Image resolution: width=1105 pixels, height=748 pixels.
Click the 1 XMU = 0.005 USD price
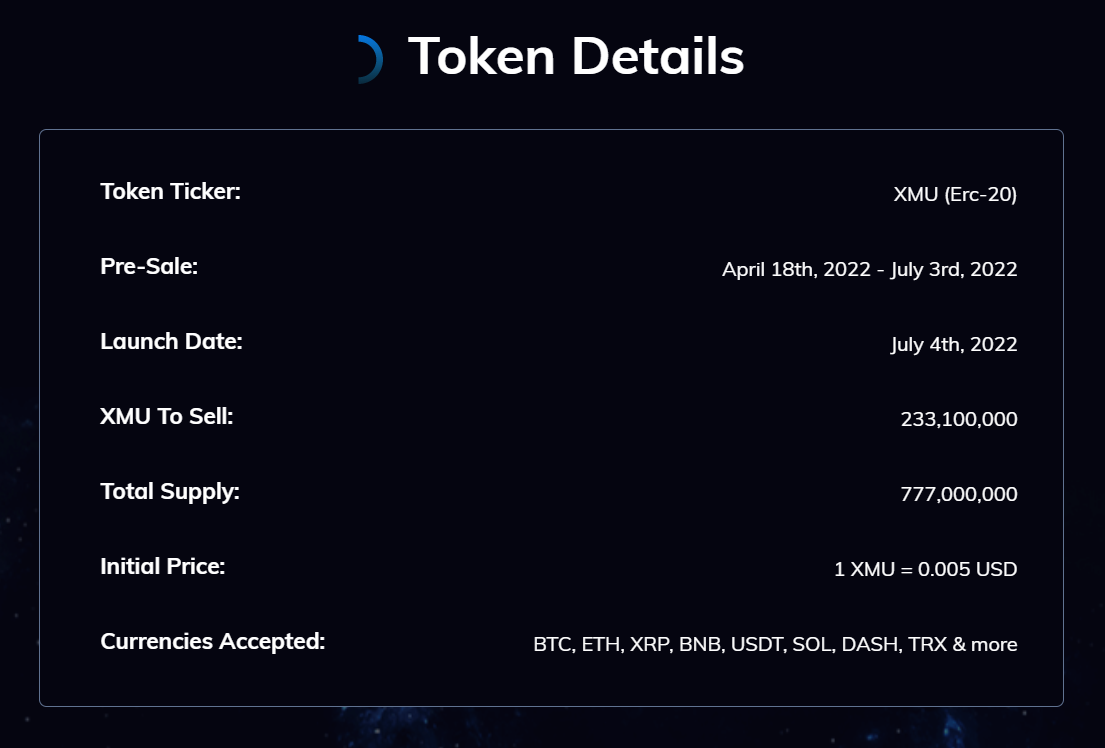pyautogui.click(x=926, y=569)
